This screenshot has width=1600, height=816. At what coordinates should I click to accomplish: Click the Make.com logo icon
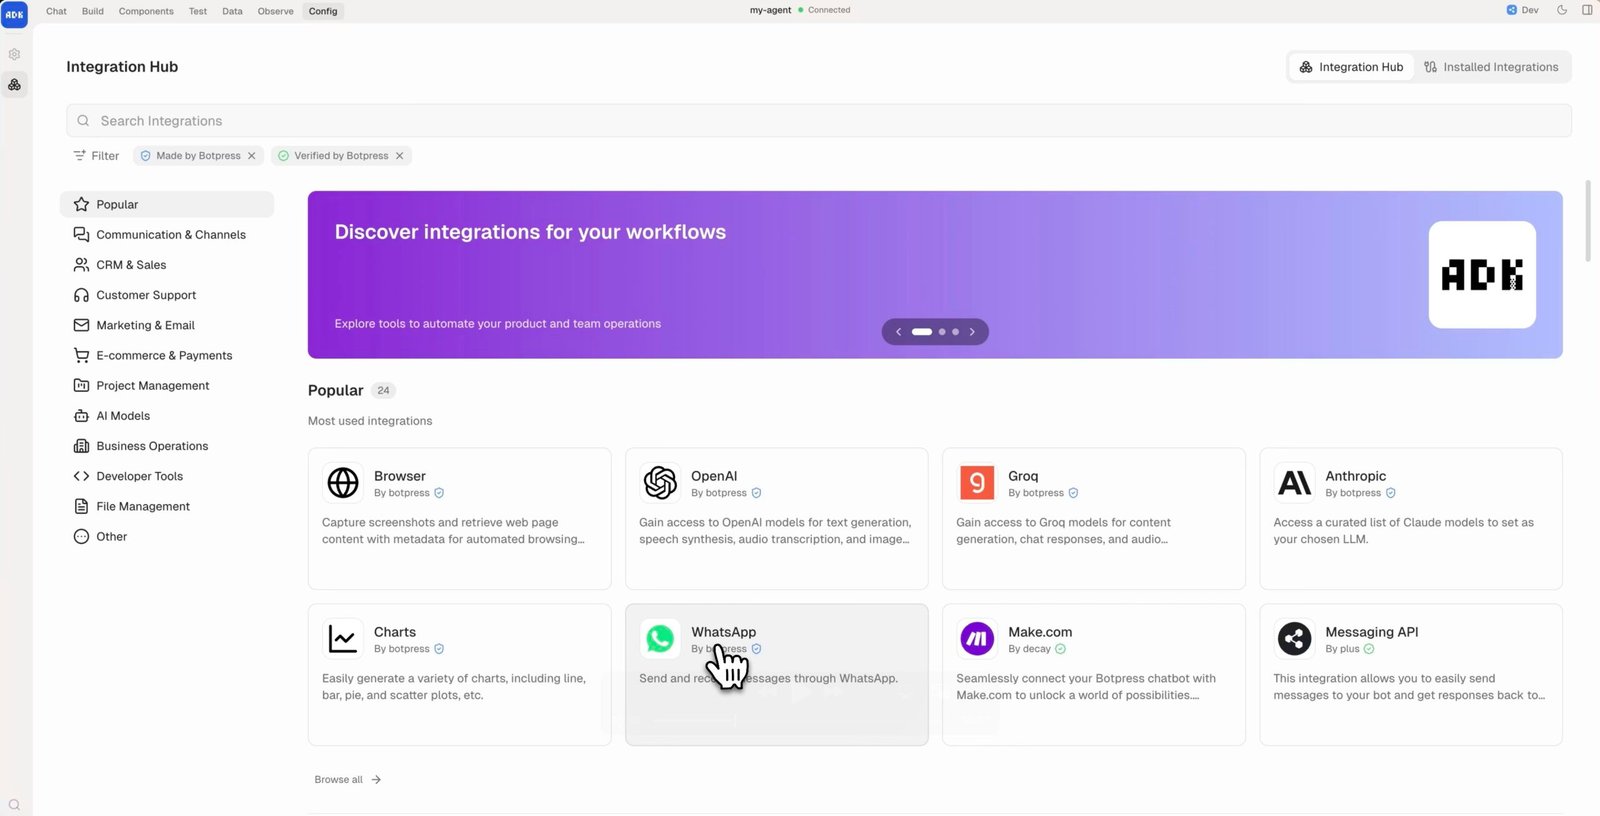coord(977,639)
